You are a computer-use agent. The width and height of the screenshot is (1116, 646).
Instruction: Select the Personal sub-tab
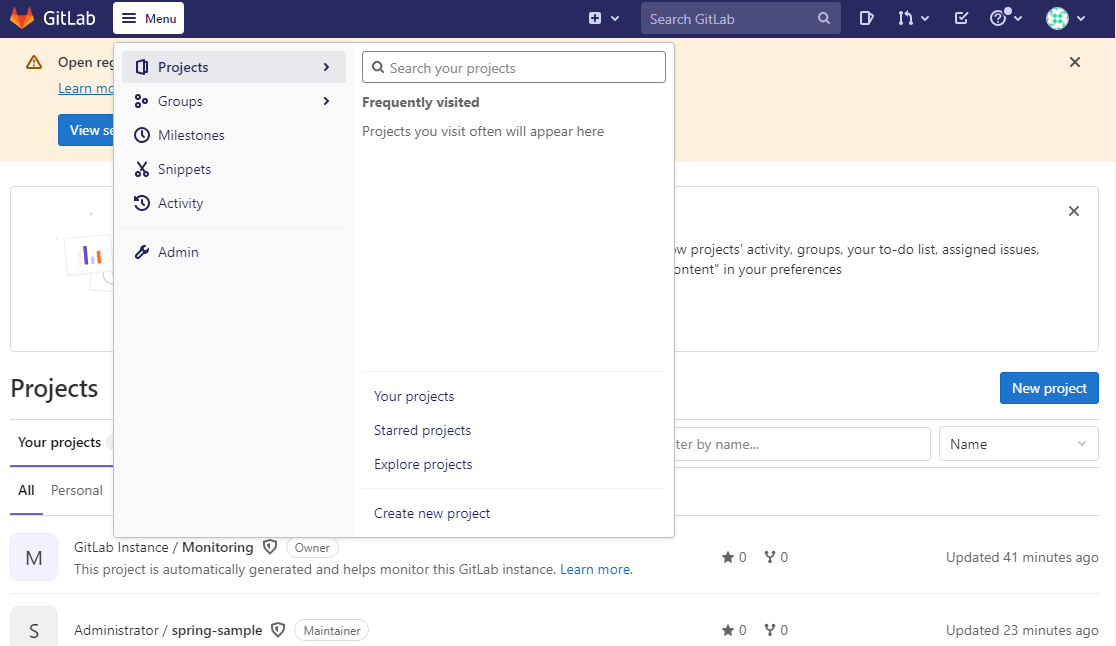(x=77, y=490)
